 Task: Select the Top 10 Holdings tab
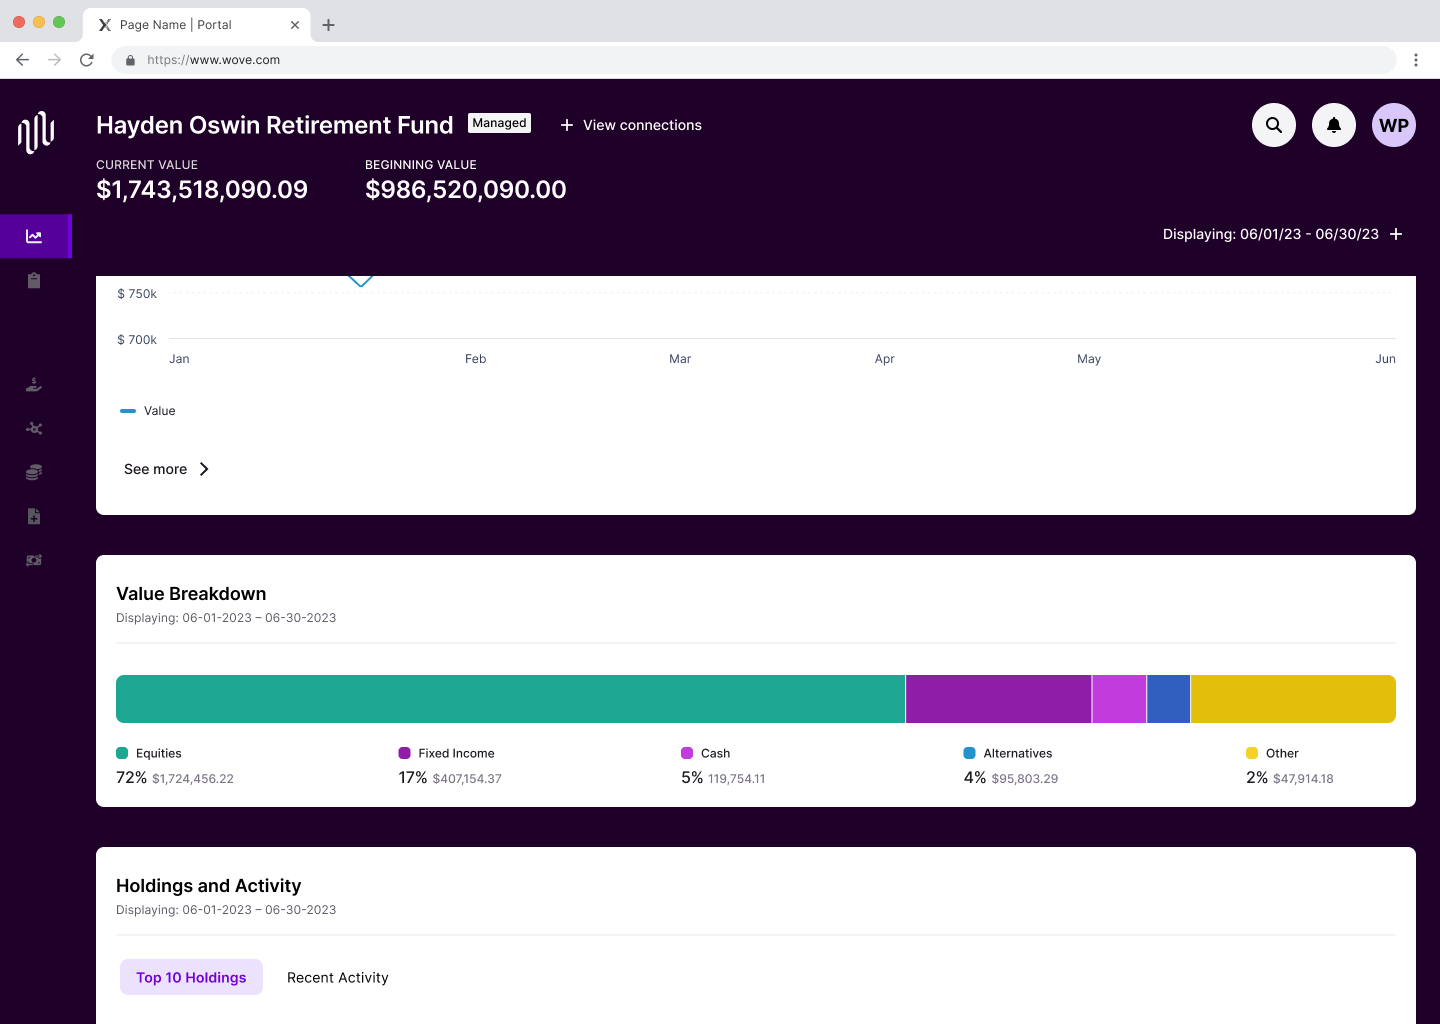point(191,977)
